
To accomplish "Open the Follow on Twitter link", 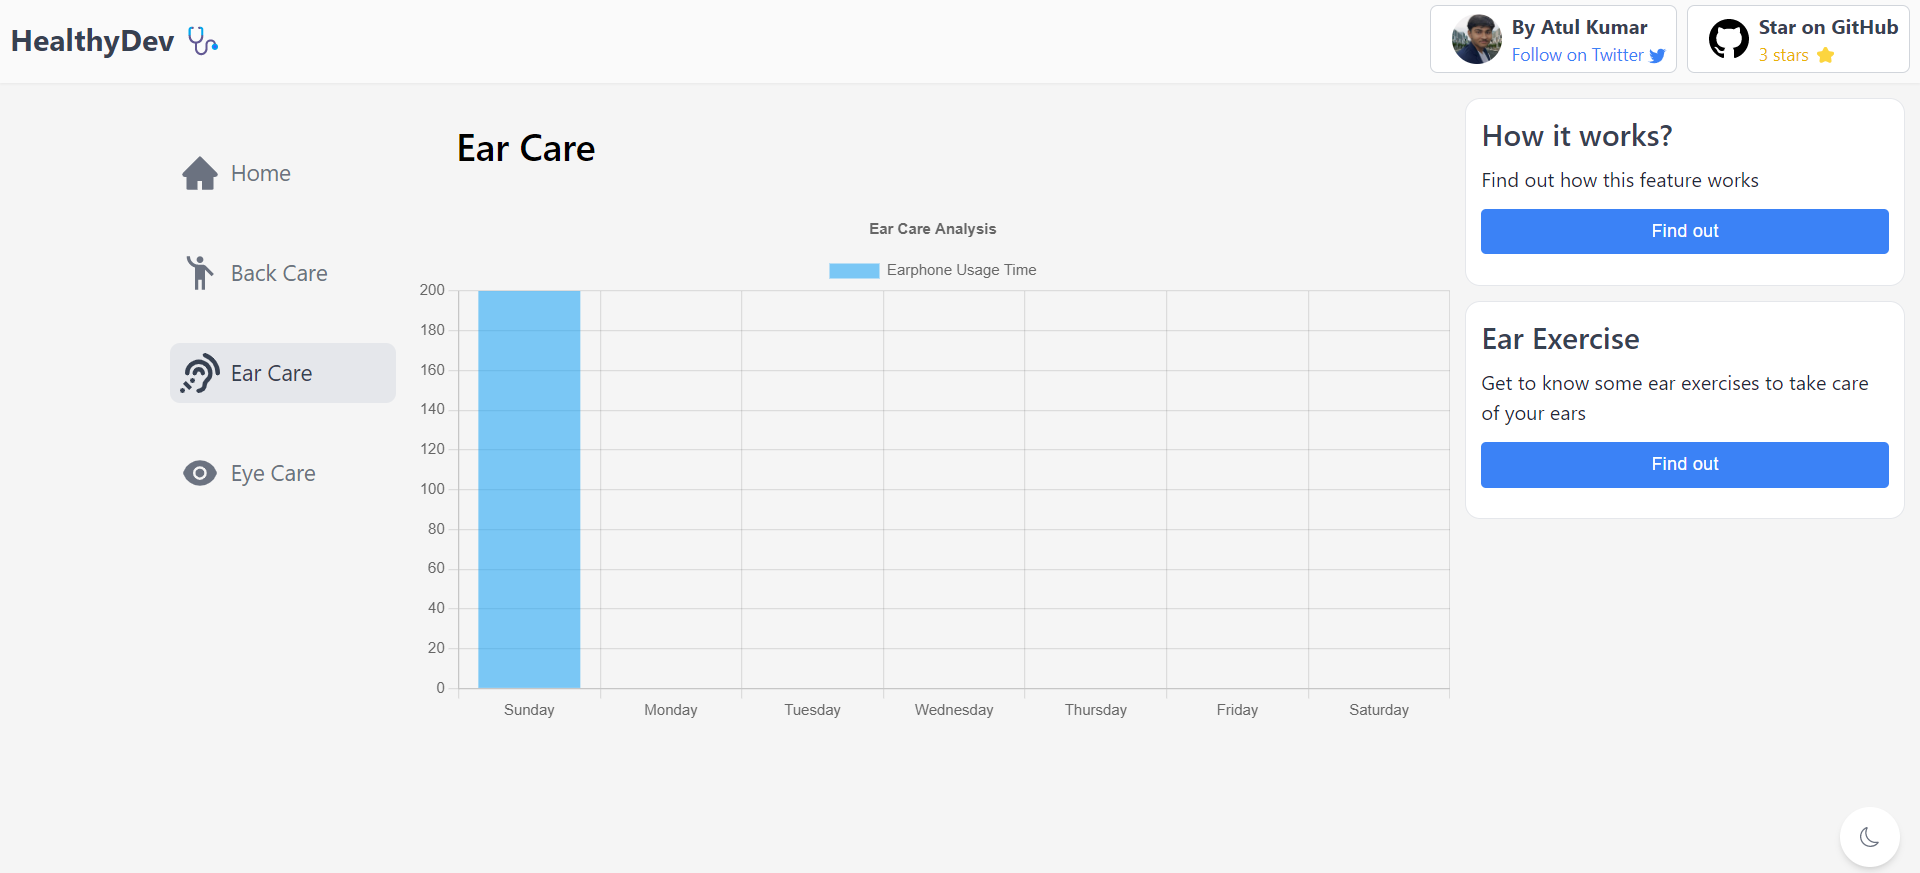I will [1580, 55].
